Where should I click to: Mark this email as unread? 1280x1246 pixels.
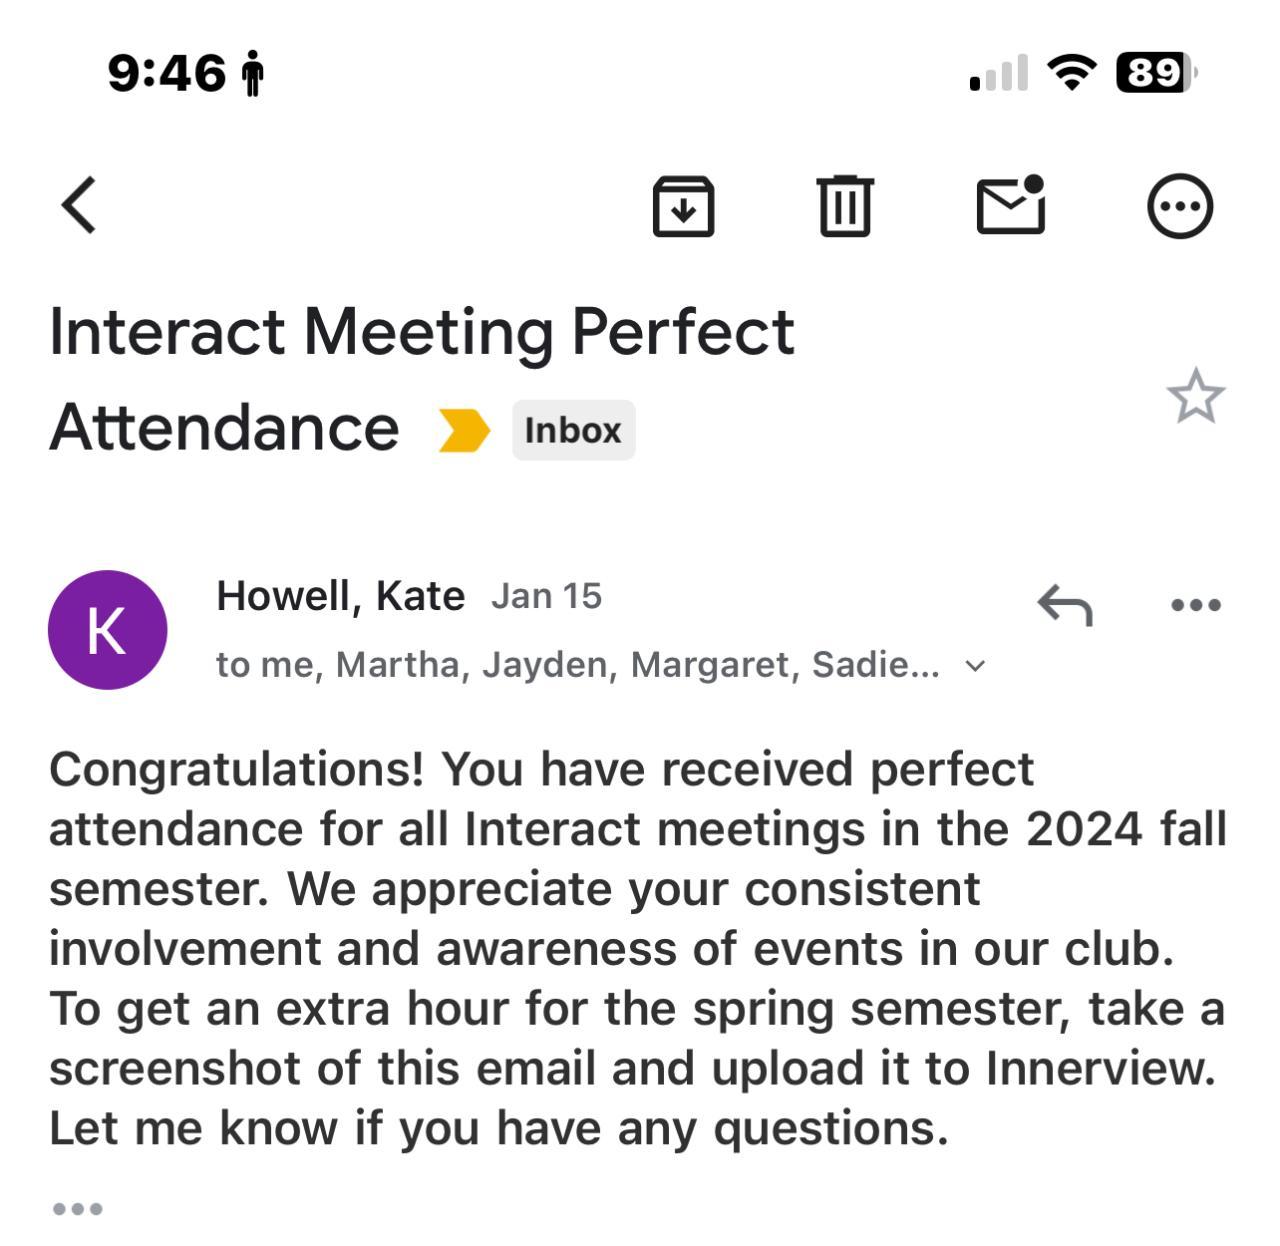[x=1011, y=205]
